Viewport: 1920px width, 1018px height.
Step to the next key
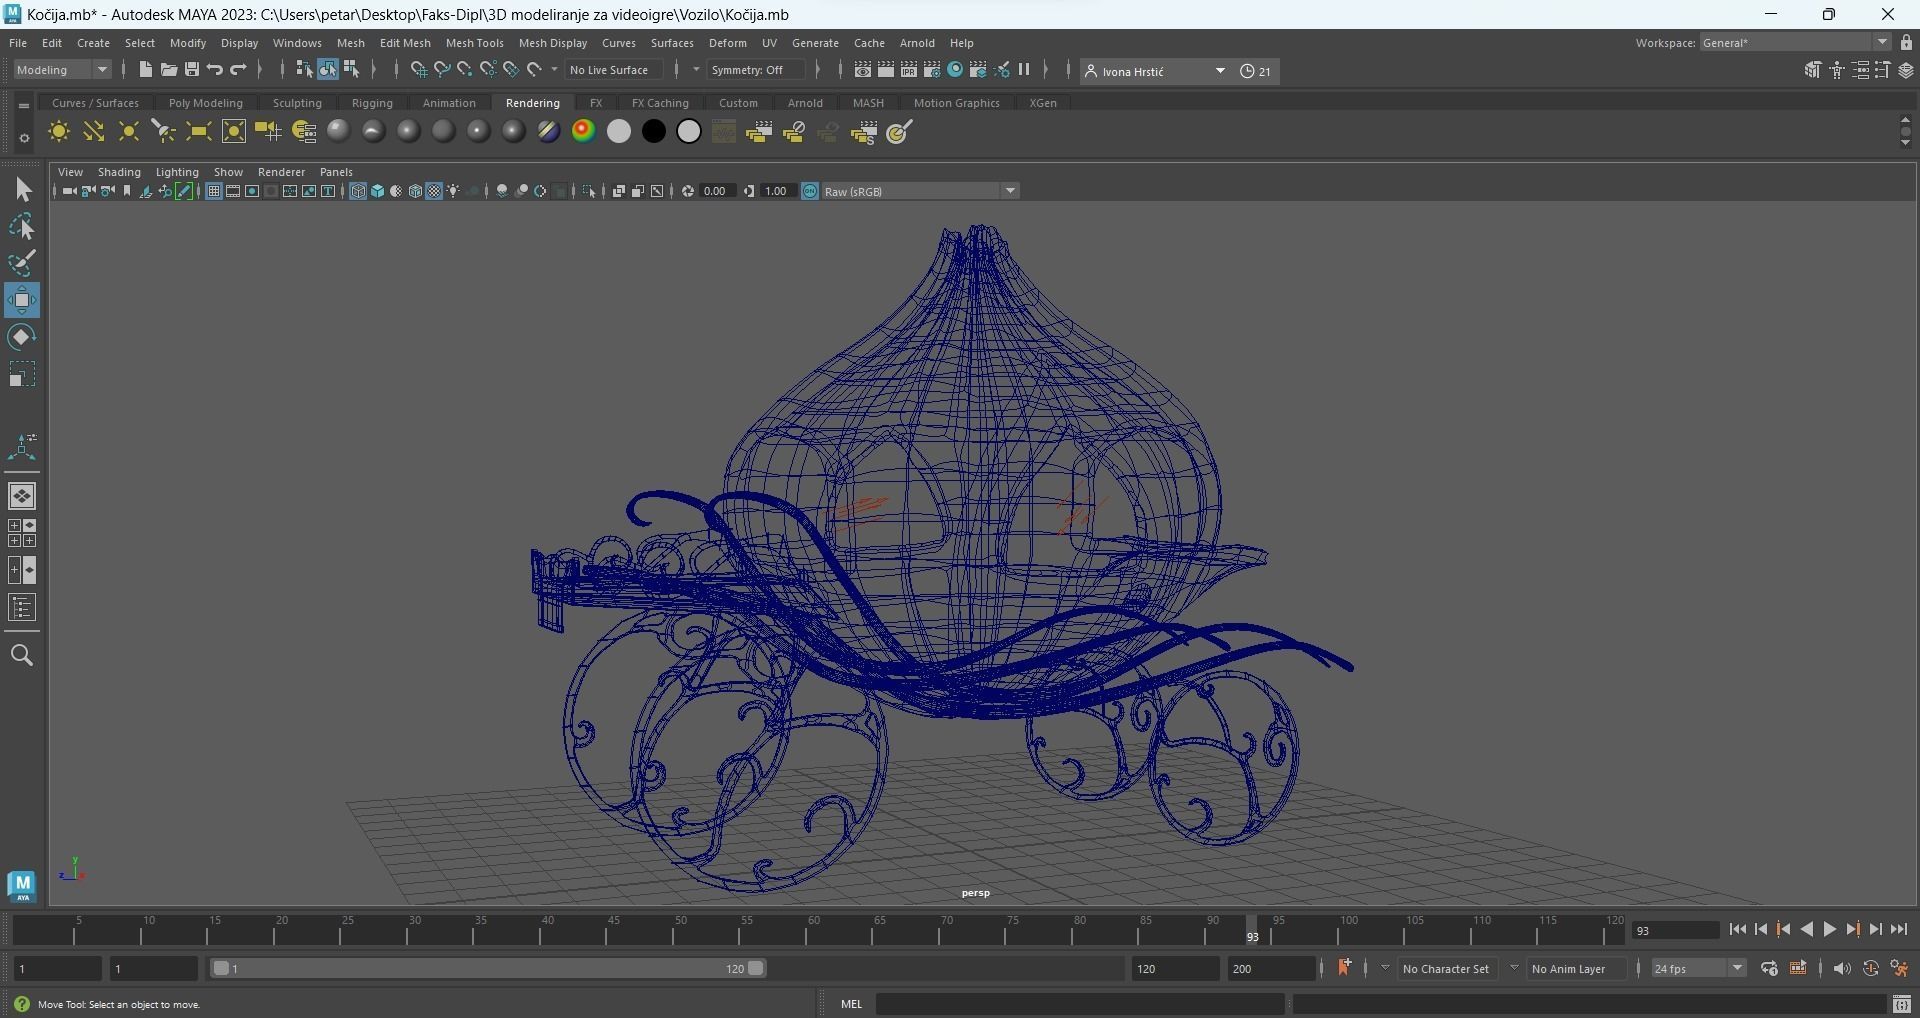click(x=1853, y=930)
